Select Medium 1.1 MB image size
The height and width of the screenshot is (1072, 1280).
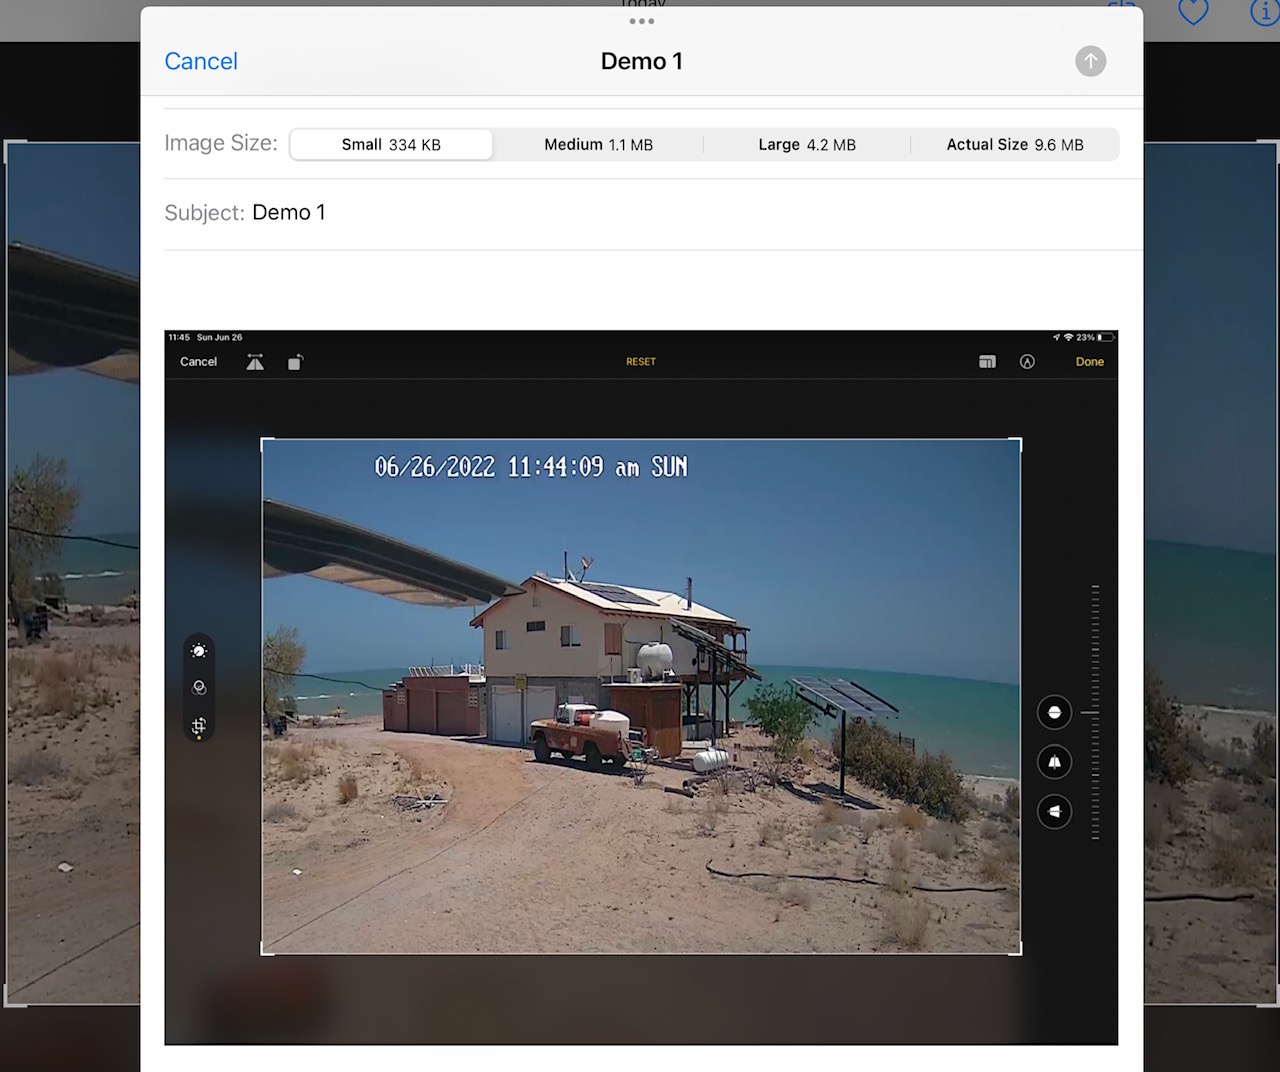(598, 145)
